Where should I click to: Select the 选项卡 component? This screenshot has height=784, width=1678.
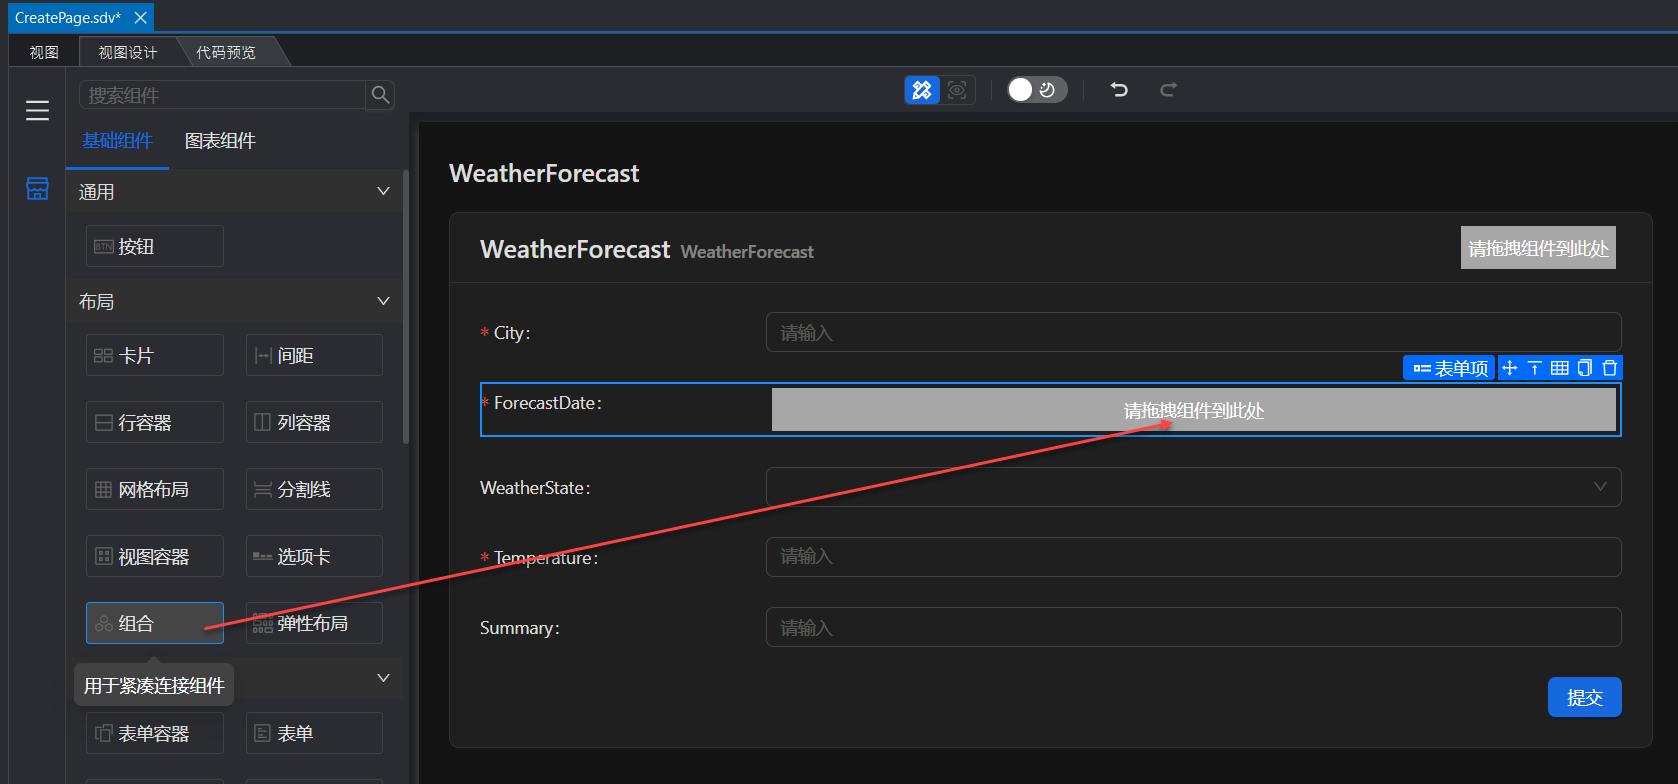(314, 556)
